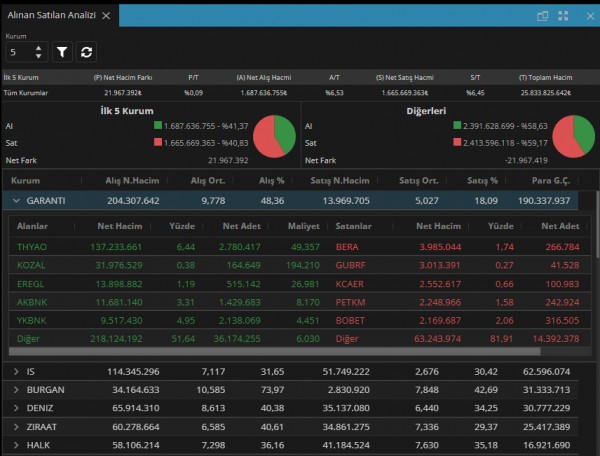Click Net Fark value -21.967.419
600x456 pixels.
click(x=526, y=160)
